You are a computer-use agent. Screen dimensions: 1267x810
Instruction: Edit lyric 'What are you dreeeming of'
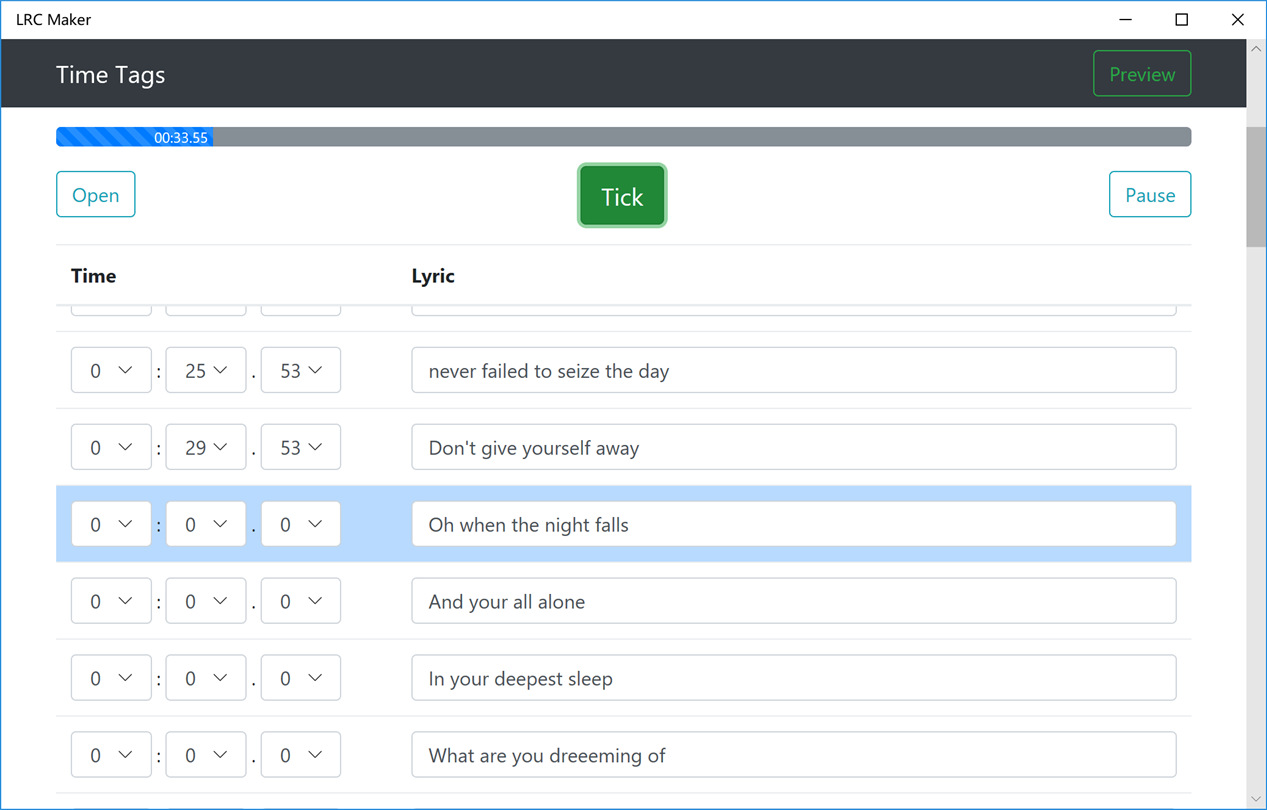794,755
